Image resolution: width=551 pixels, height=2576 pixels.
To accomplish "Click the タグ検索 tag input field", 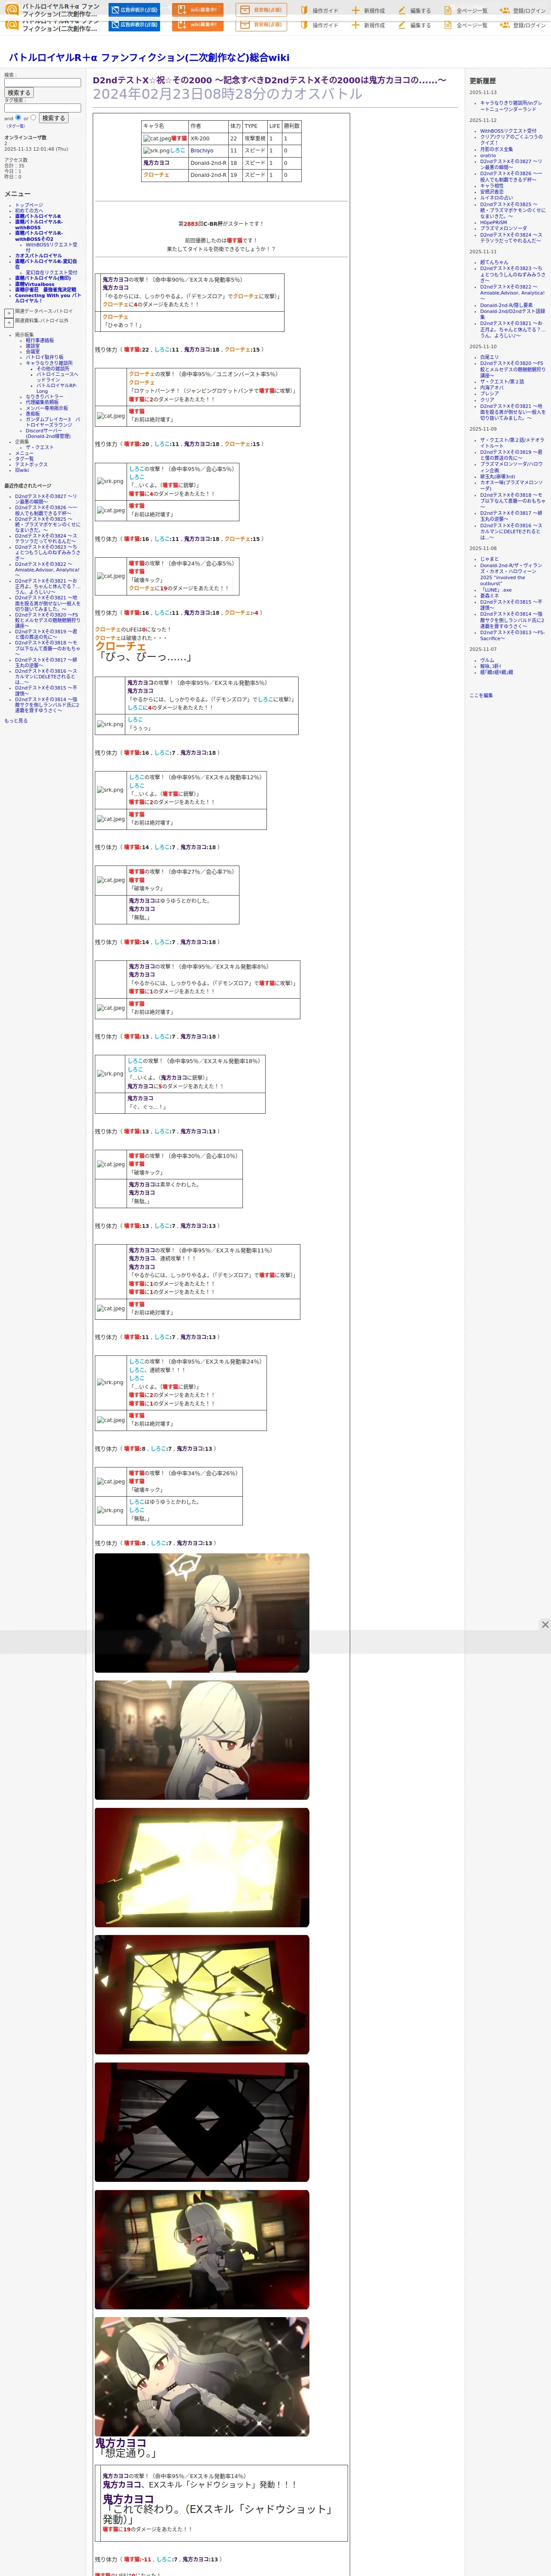I will 42,108.
